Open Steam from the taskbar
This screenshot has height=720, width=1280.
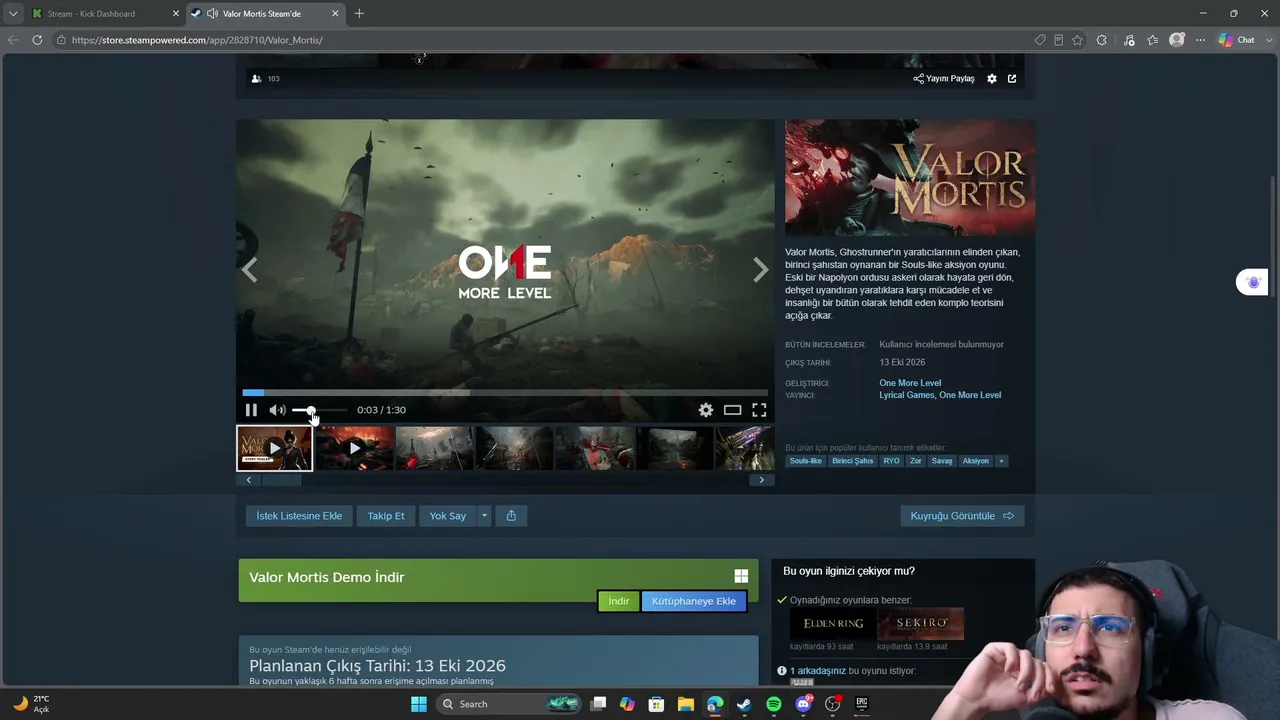tap(744, 704)
